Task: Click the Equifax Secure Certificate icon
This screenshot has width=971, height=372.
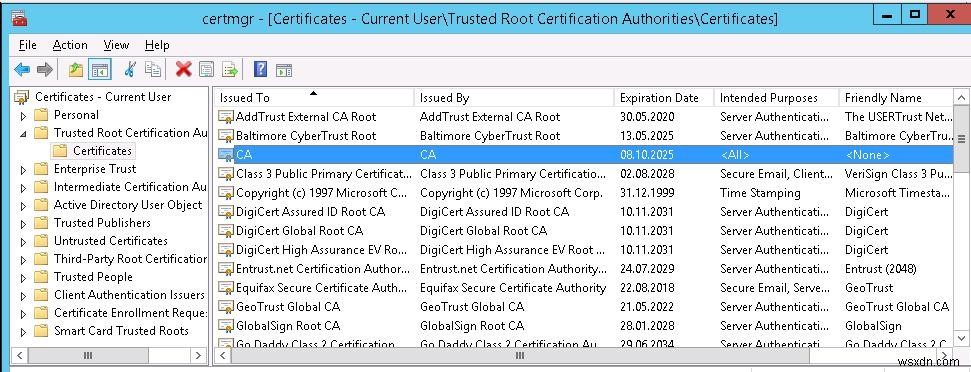Action: tap(226, 288)
